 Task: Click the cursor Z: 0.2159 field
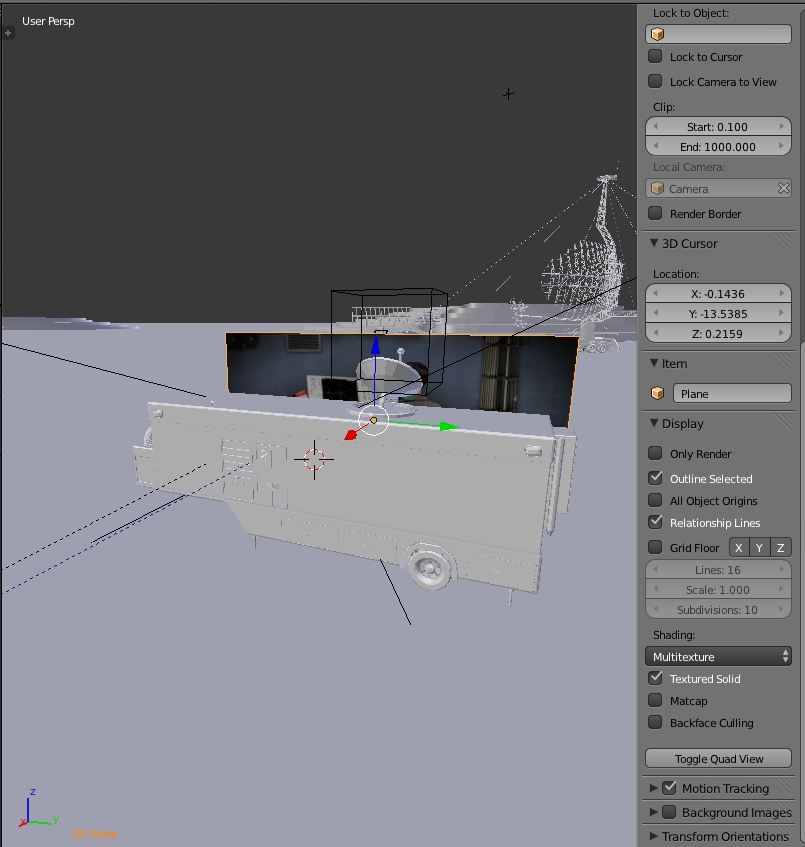pyautogui.click(x=718, y=333)
